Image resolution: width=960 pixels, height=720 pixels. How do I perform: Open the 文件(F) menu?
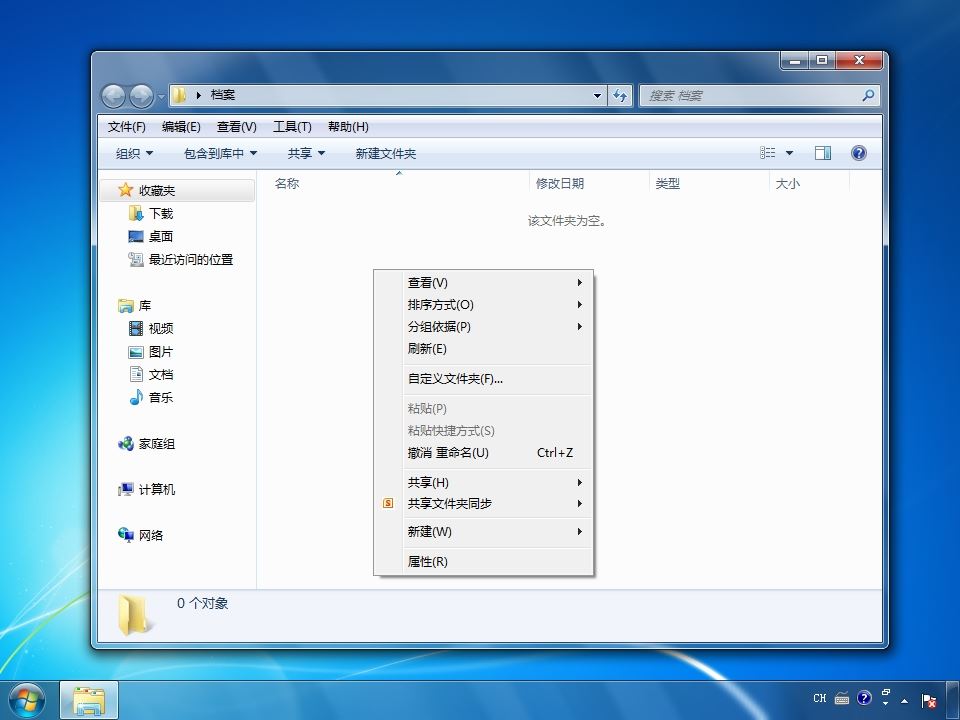point(127,127)
